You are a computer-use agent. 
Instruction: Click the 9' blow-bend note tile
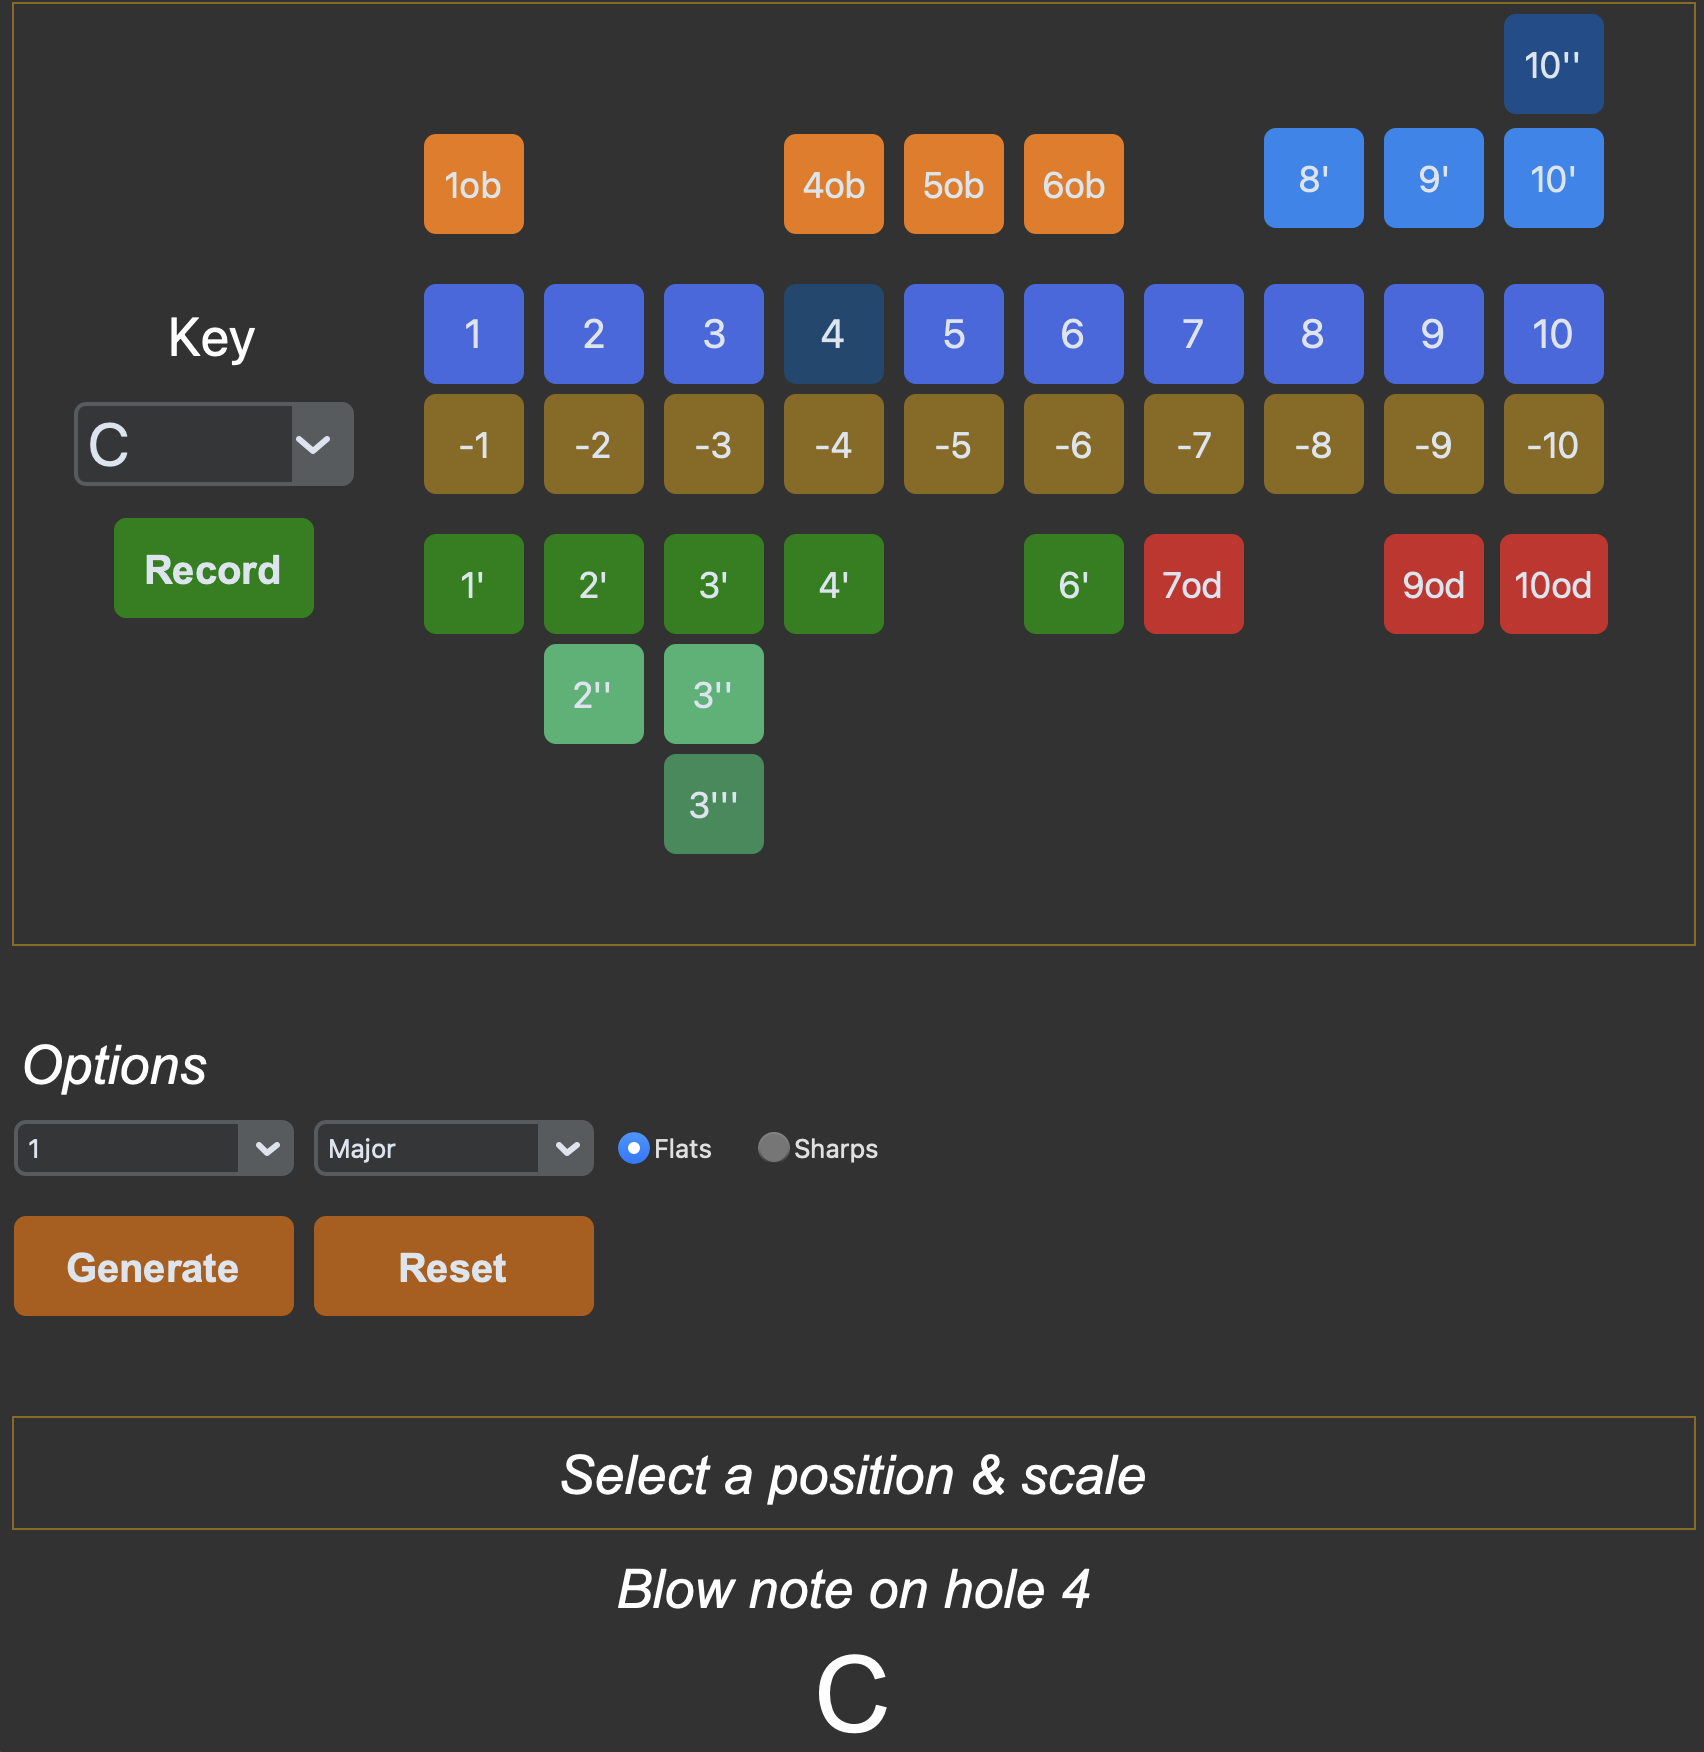pos(1433,178)
